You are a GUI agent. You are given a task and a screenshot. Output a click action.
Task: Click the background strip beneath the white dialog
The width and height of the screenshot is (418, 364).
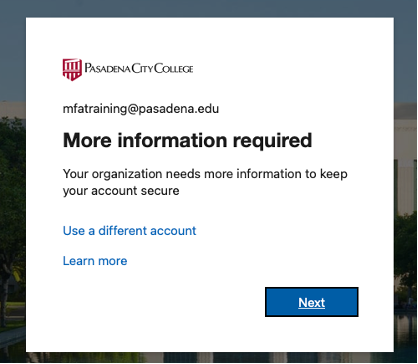click(x=209, y=357)
